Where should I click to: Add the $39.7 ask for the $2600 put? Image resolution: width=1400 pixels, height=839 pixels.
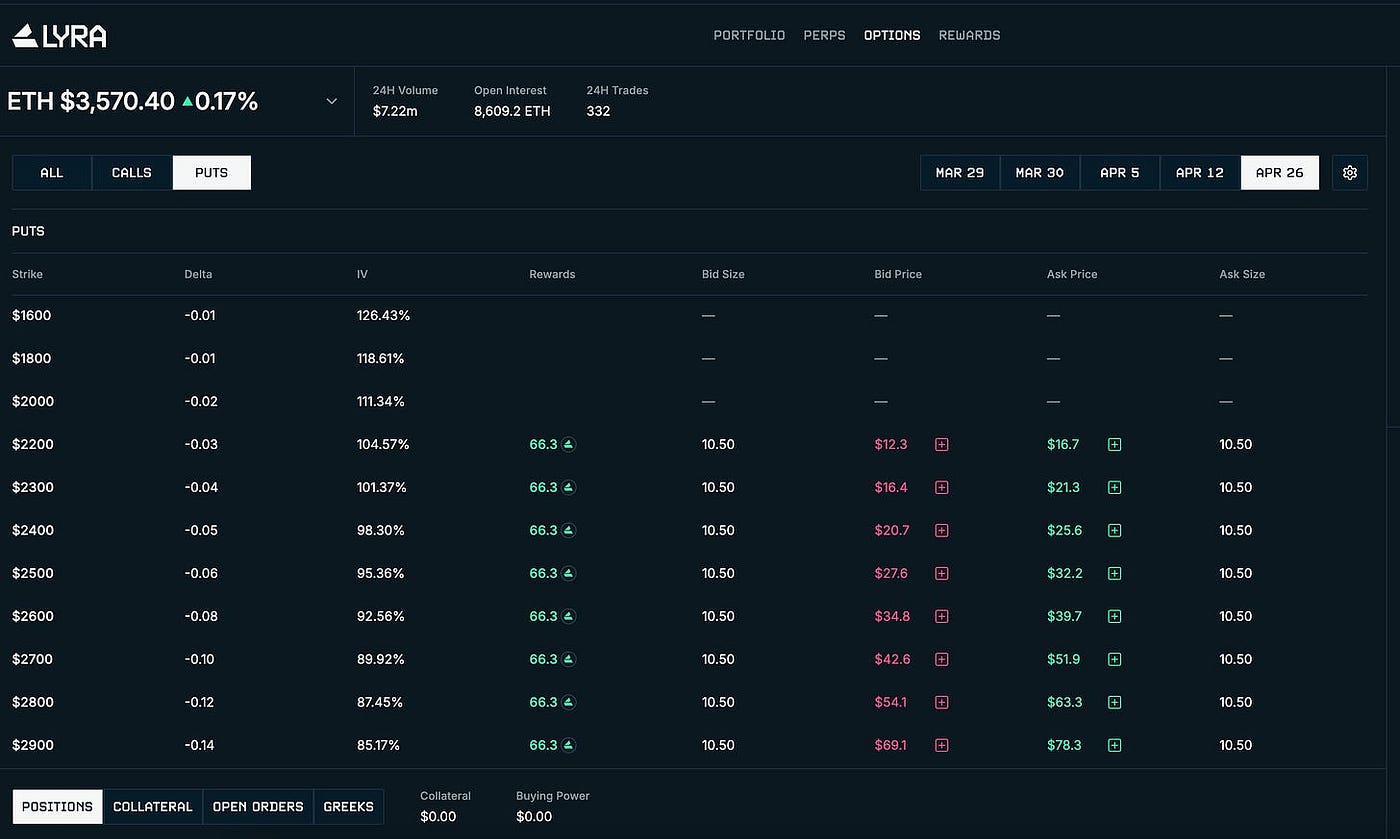click(1114, 616)
